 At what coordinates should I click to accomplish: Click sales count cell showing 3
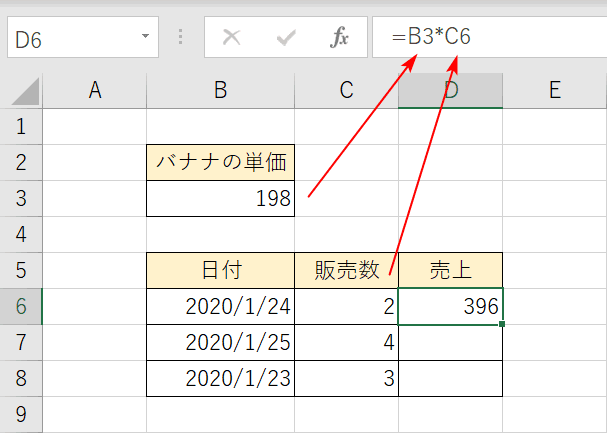click(x=346, y=378)
